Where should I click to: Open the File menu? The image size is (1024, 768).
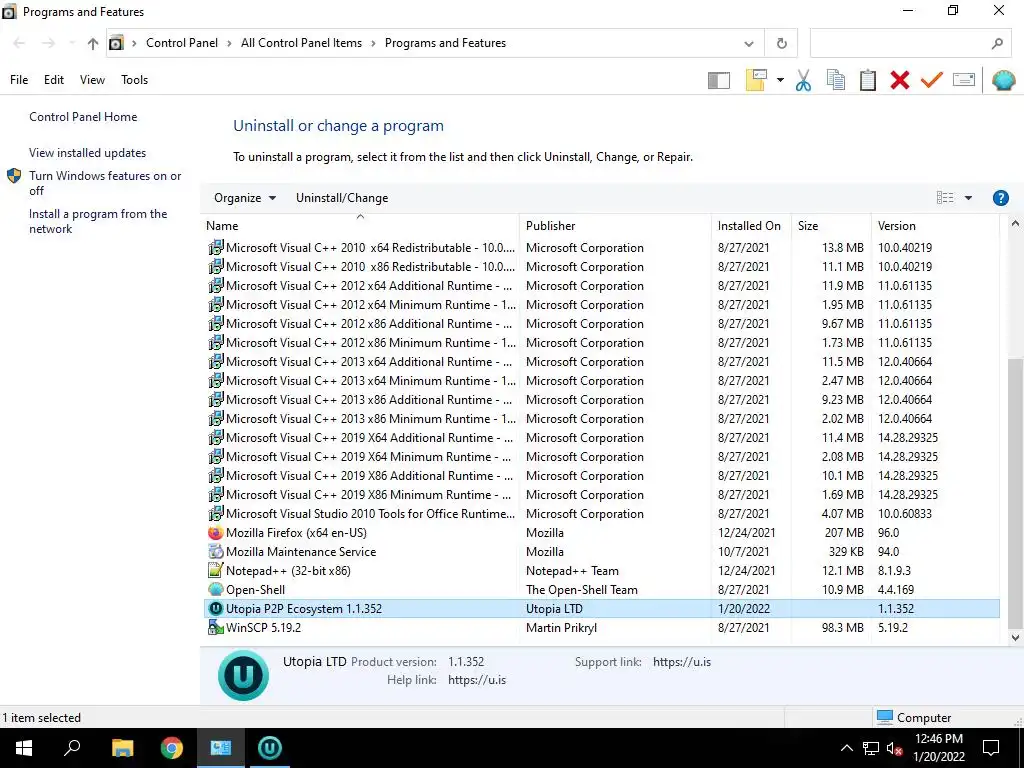19,80
